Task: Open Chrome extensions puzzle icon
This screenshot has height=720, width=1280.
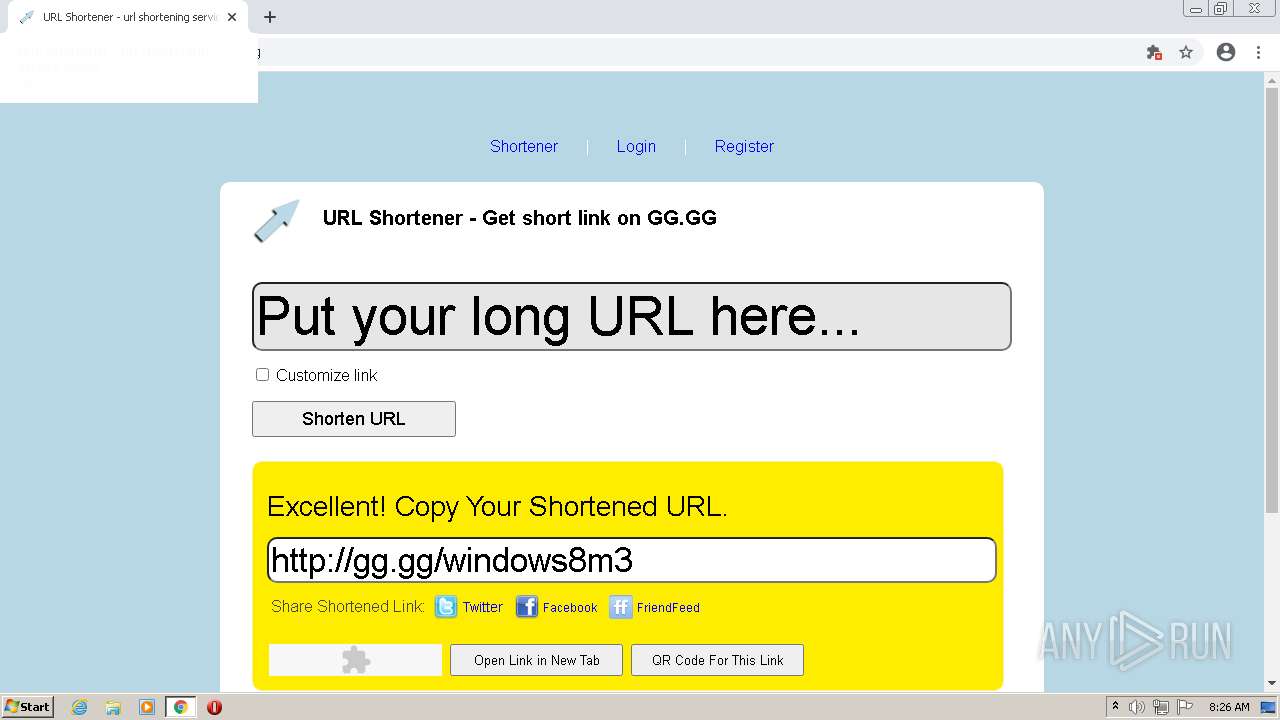Action: tap(1154, 52)
